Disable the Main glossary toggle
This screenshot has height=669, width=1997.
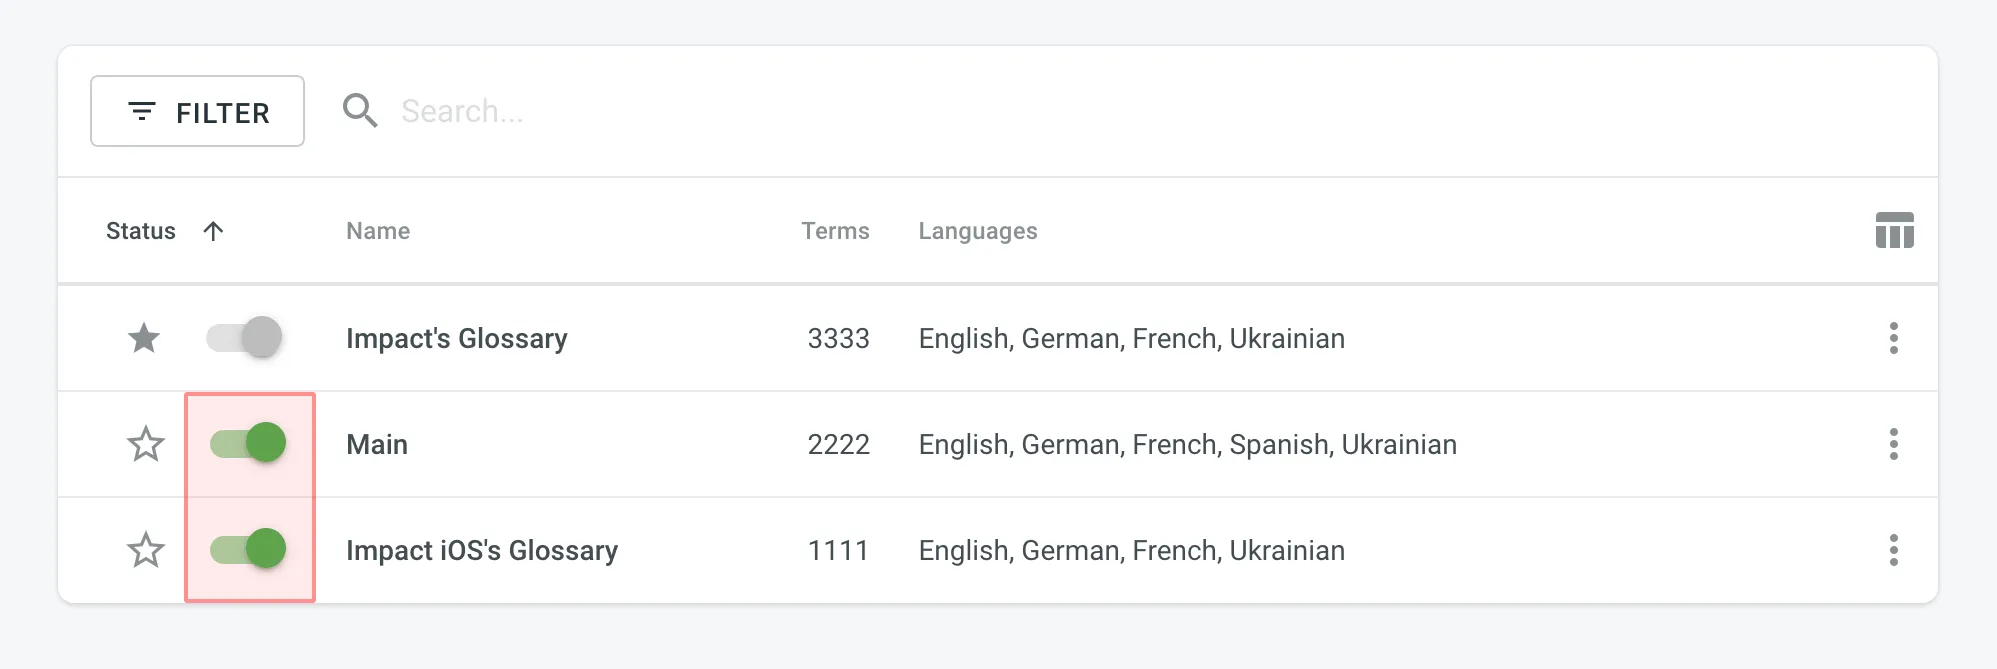248,443
